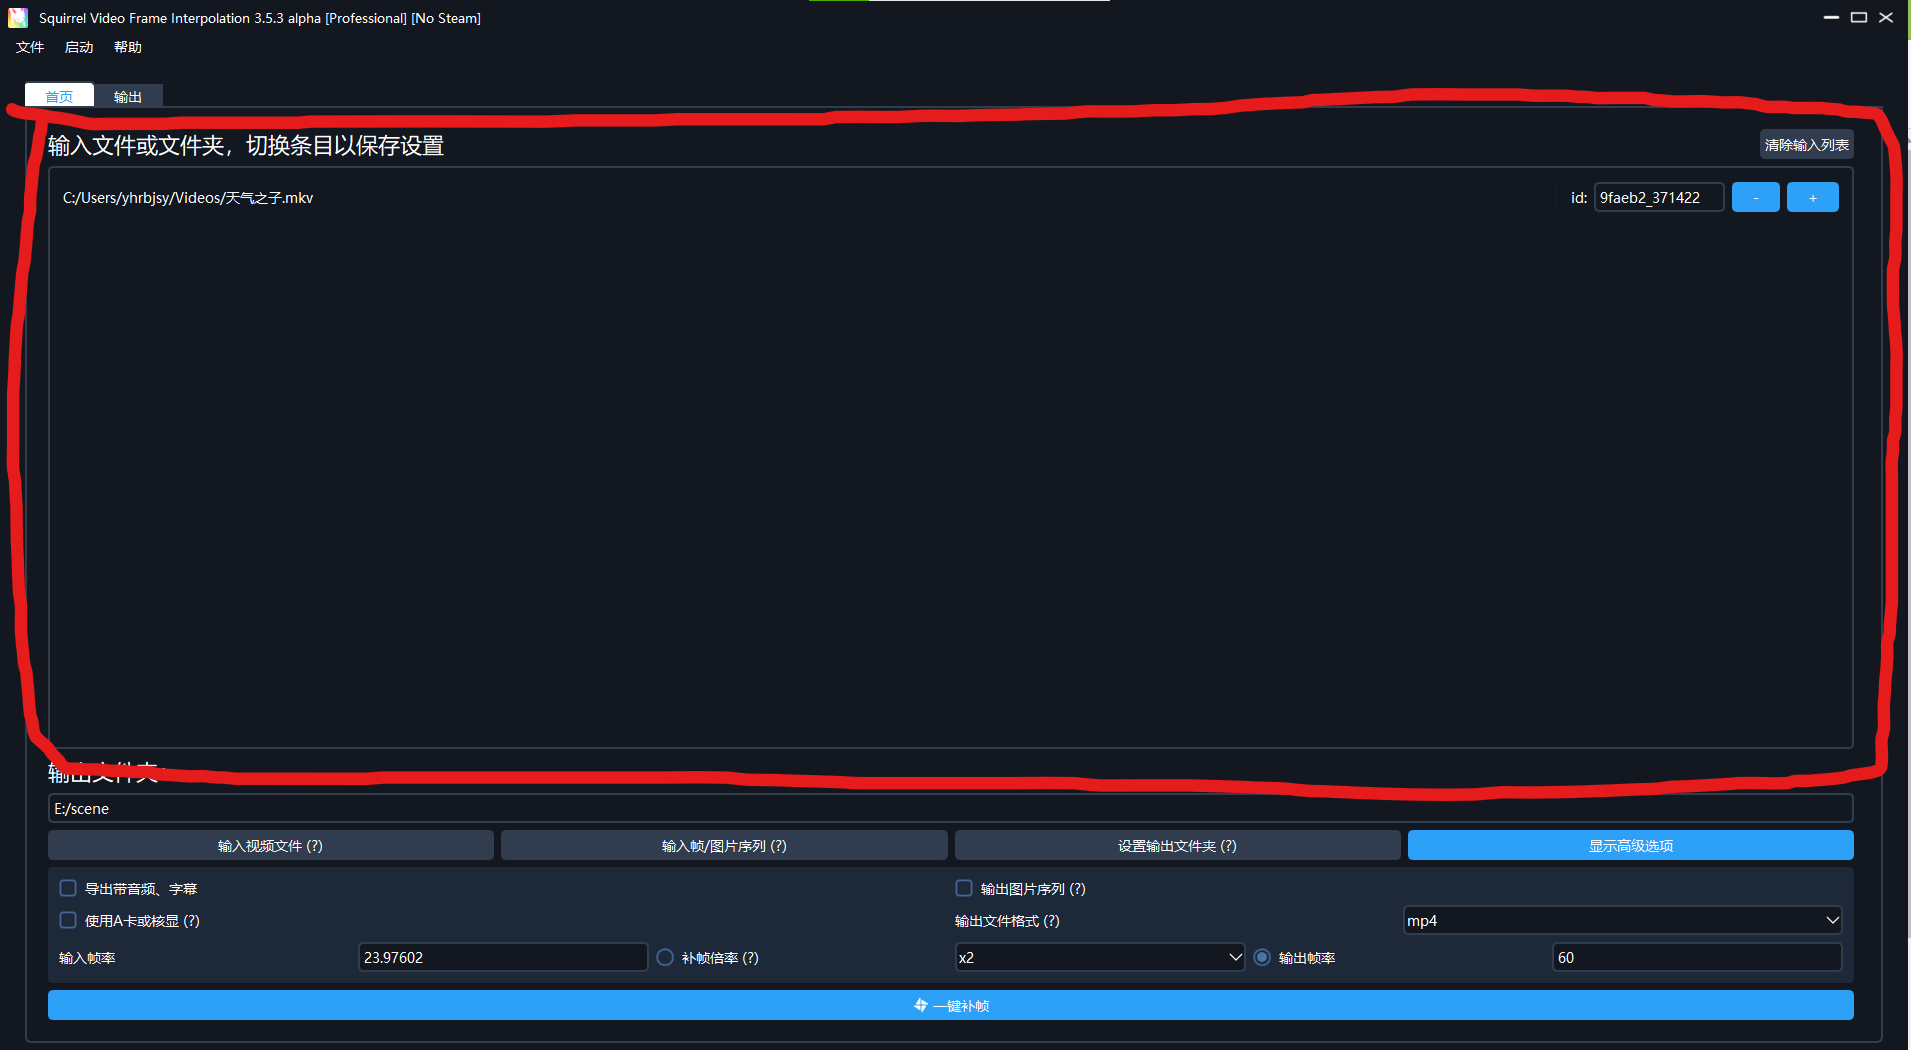The width and height of the screenshot is (1911, 1050).
Task: Switch to the 输出 tab
Action: (128, 96)
